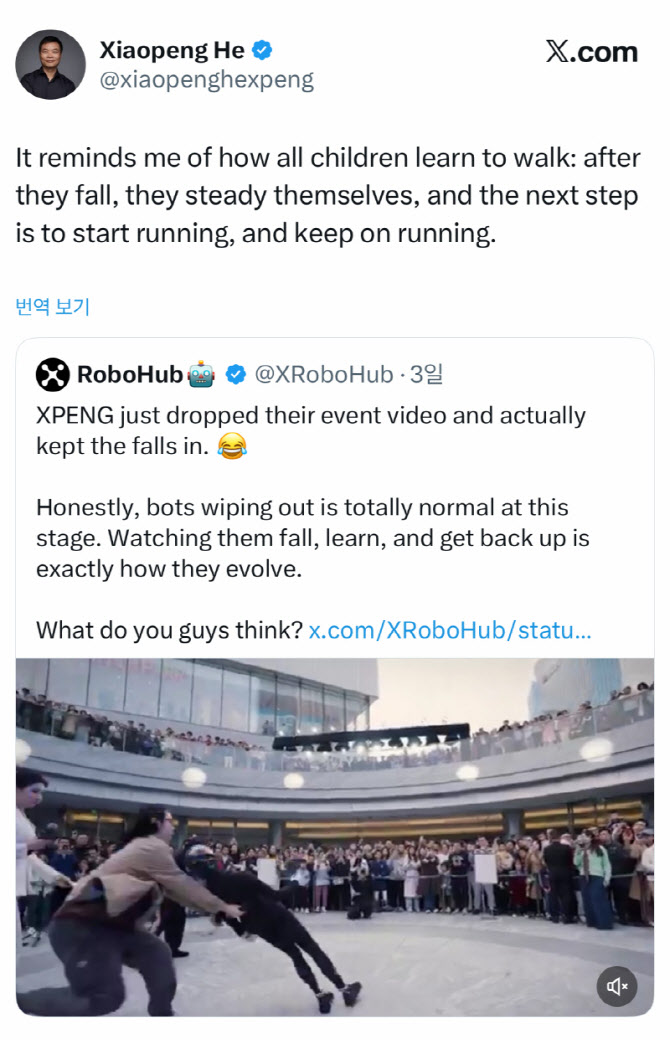Click RoboHub's blue verified checkmark
The image size is (670, 1040).
click(235, 375)
